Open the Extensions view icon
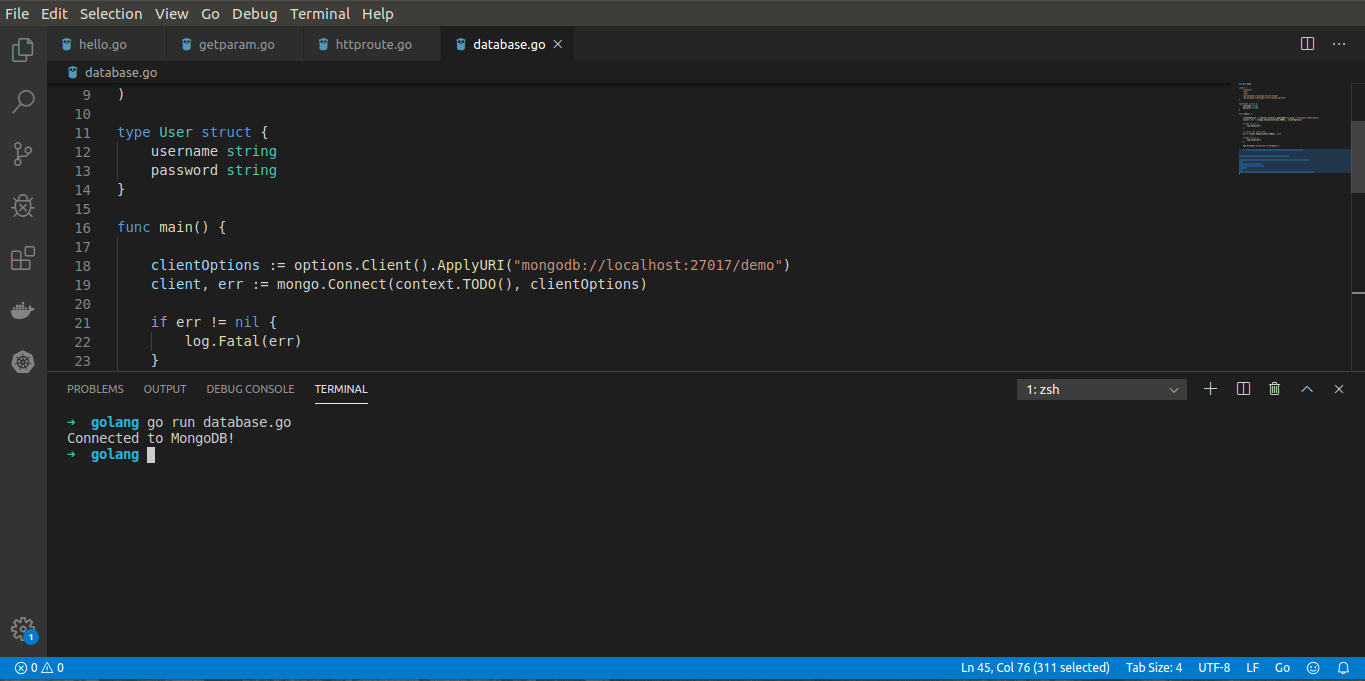Image resolution: width=1365 pixels, height=681 pixels. click(x=23, y=259)
